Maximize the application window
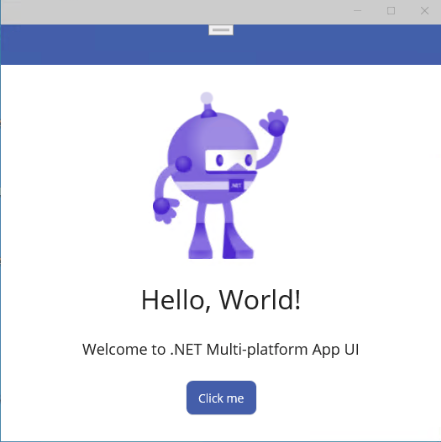 coord(391,11)
